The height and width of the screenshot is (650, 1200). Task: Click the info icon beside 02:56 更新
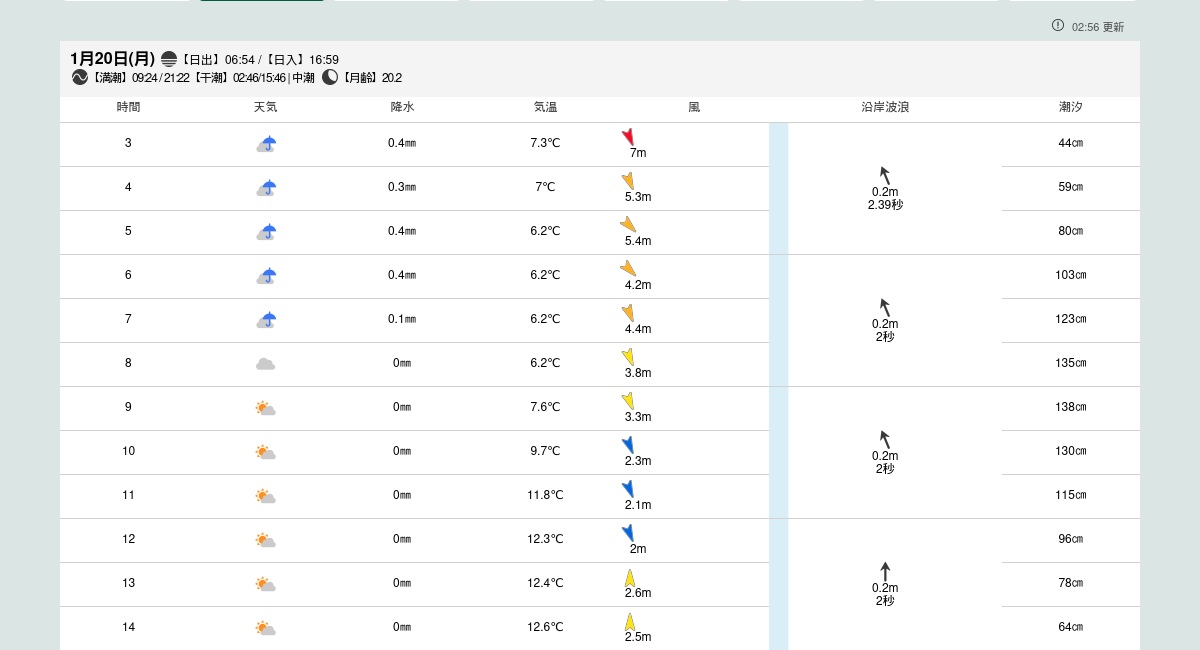(1058, 25)
